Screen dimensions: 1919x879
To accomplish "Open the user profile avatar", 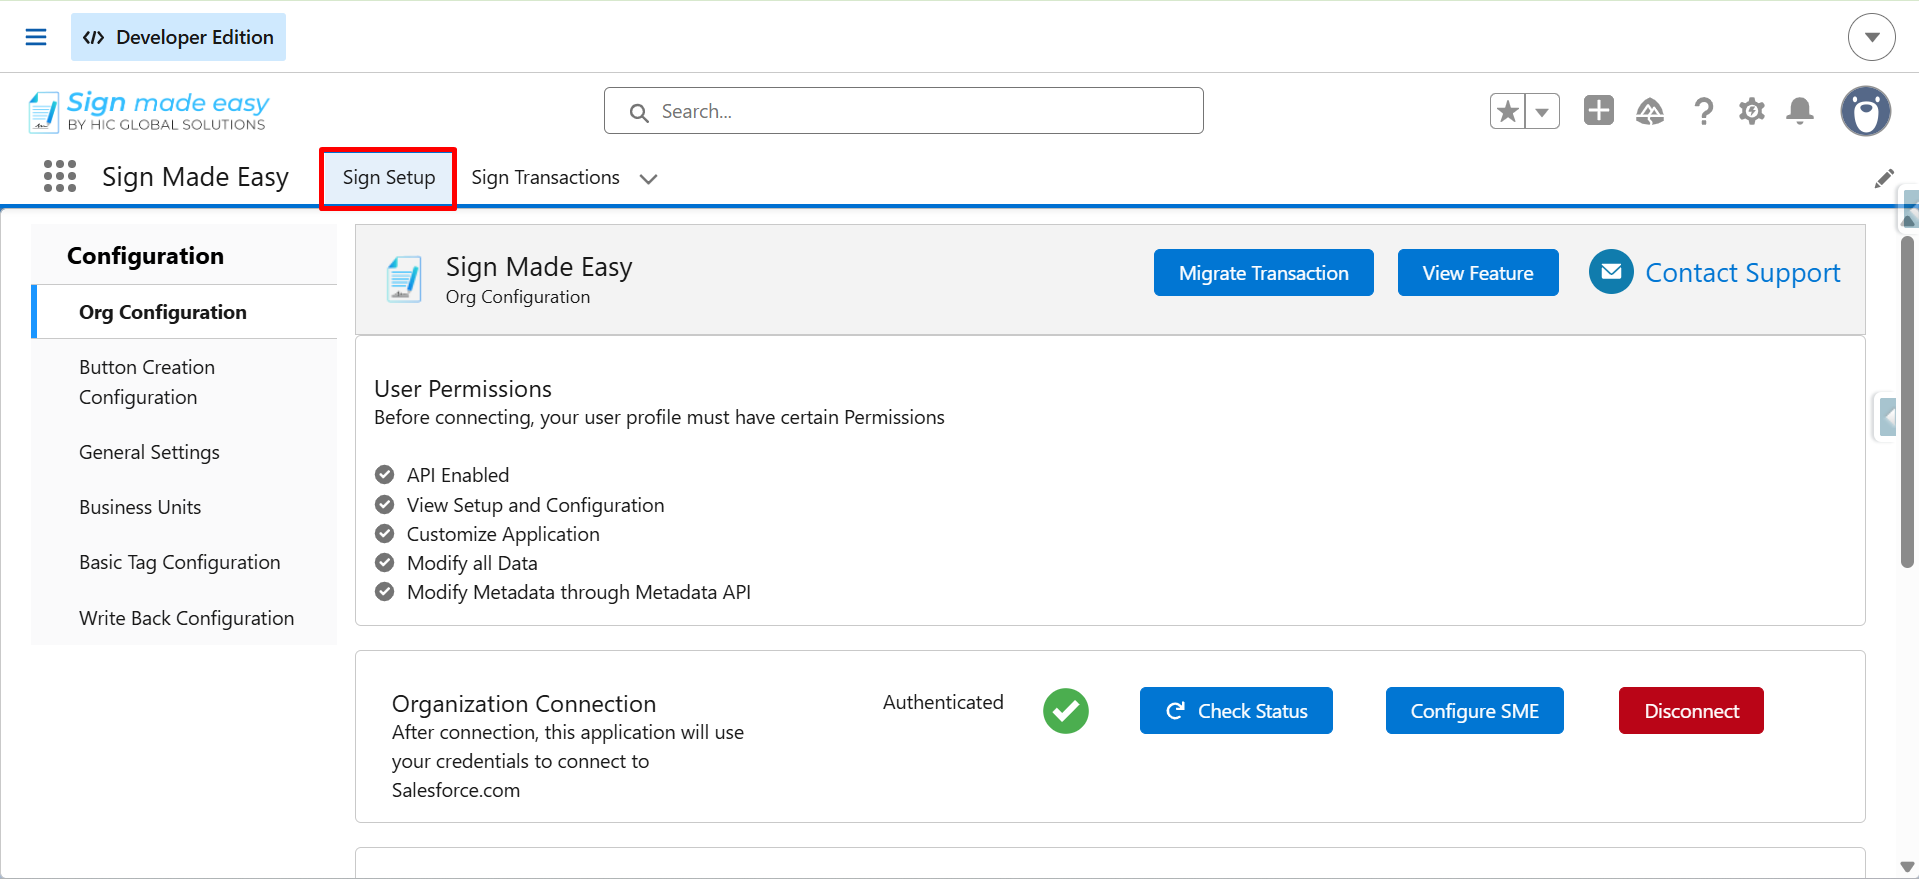I will (1866, 111).
